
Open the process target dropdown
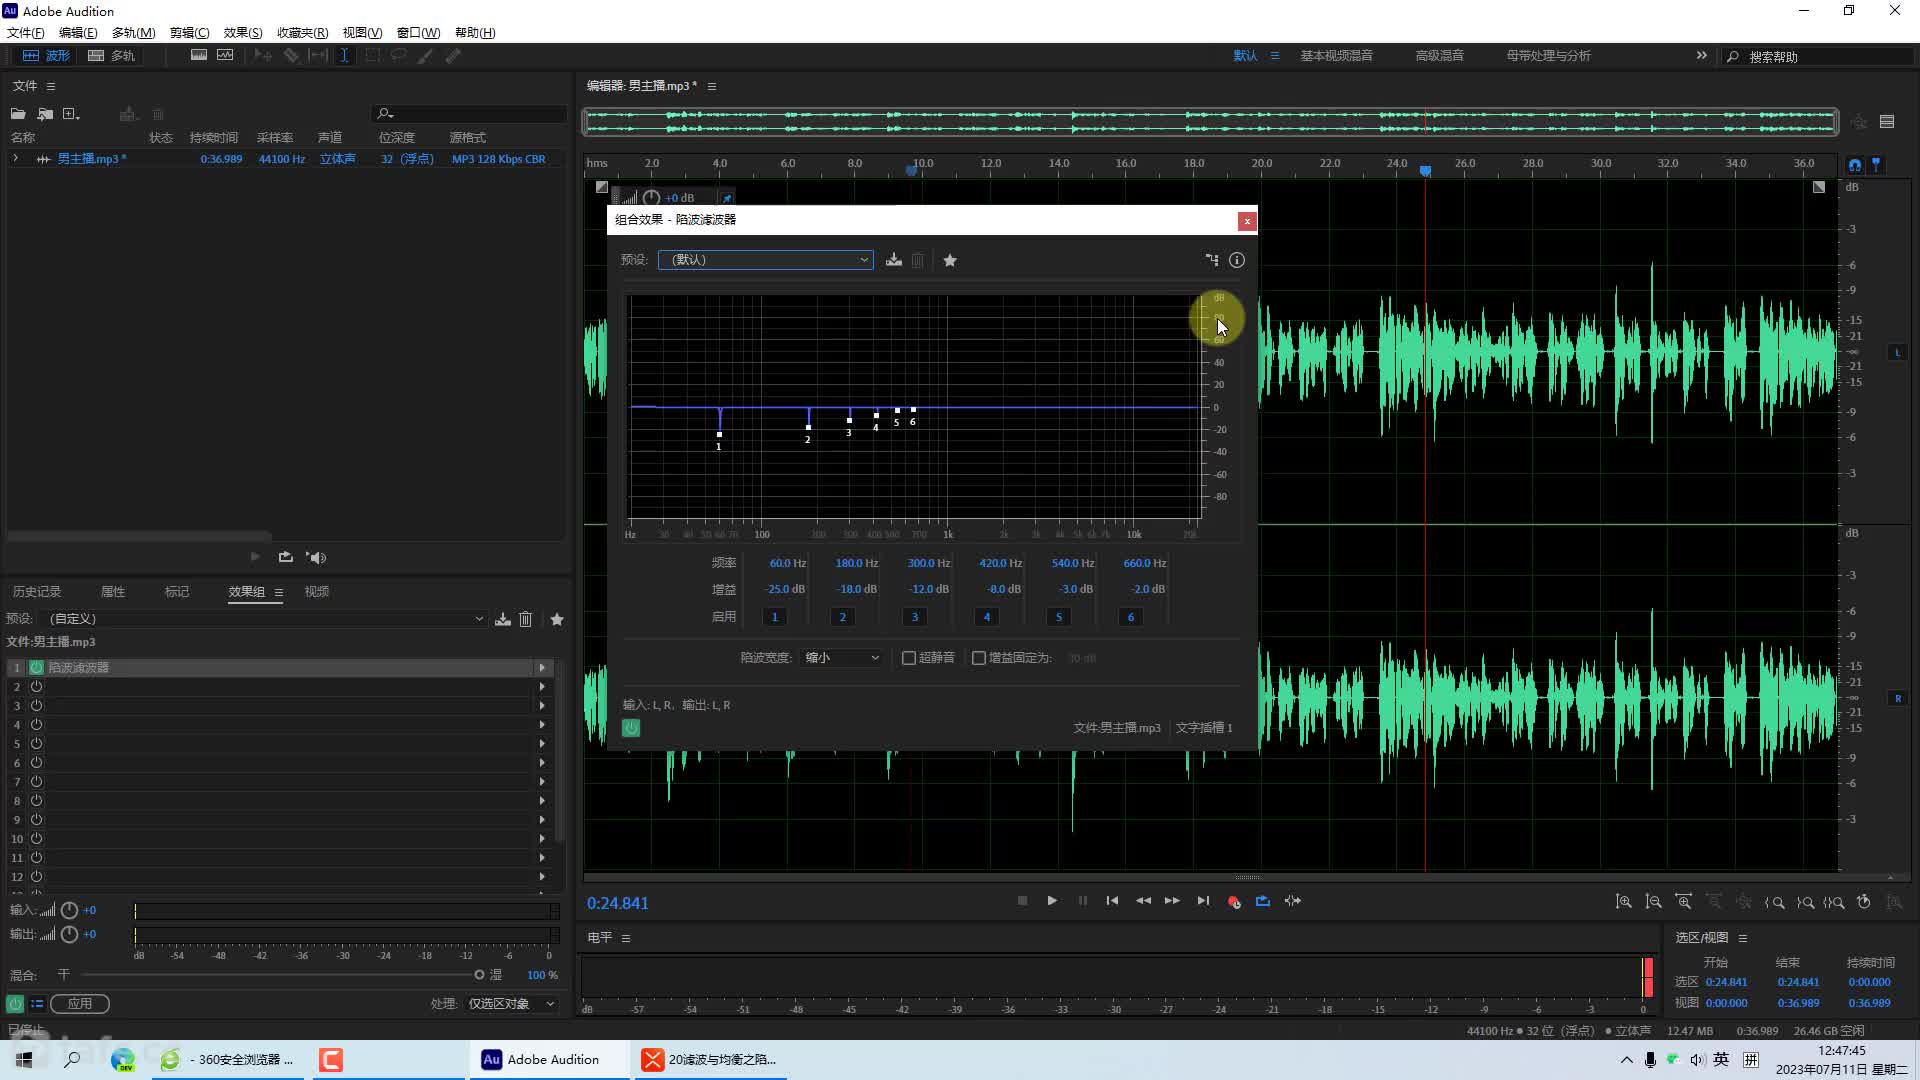point(512,1004)
